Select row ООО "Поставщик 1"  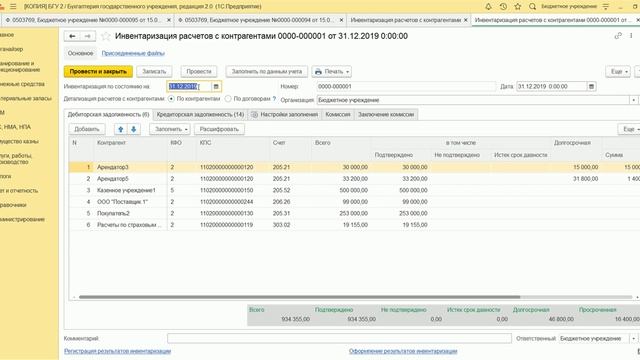pos(354,202)
